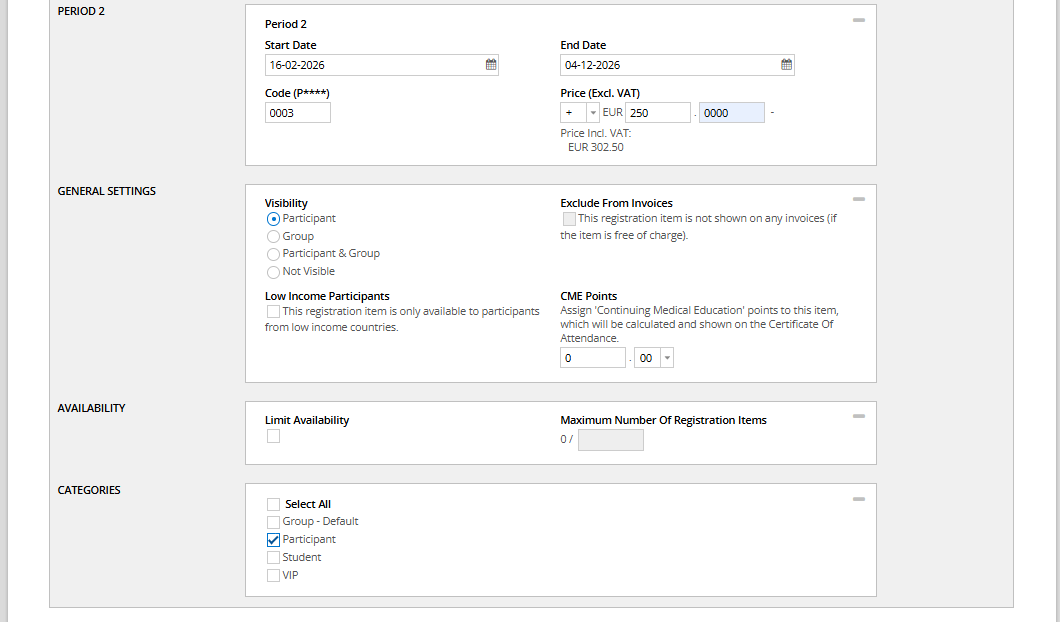Image resolution: width=1060 pixels, height=622 pixels.
Task: Select the Group visibility radio button
Action: click(273, 236)
